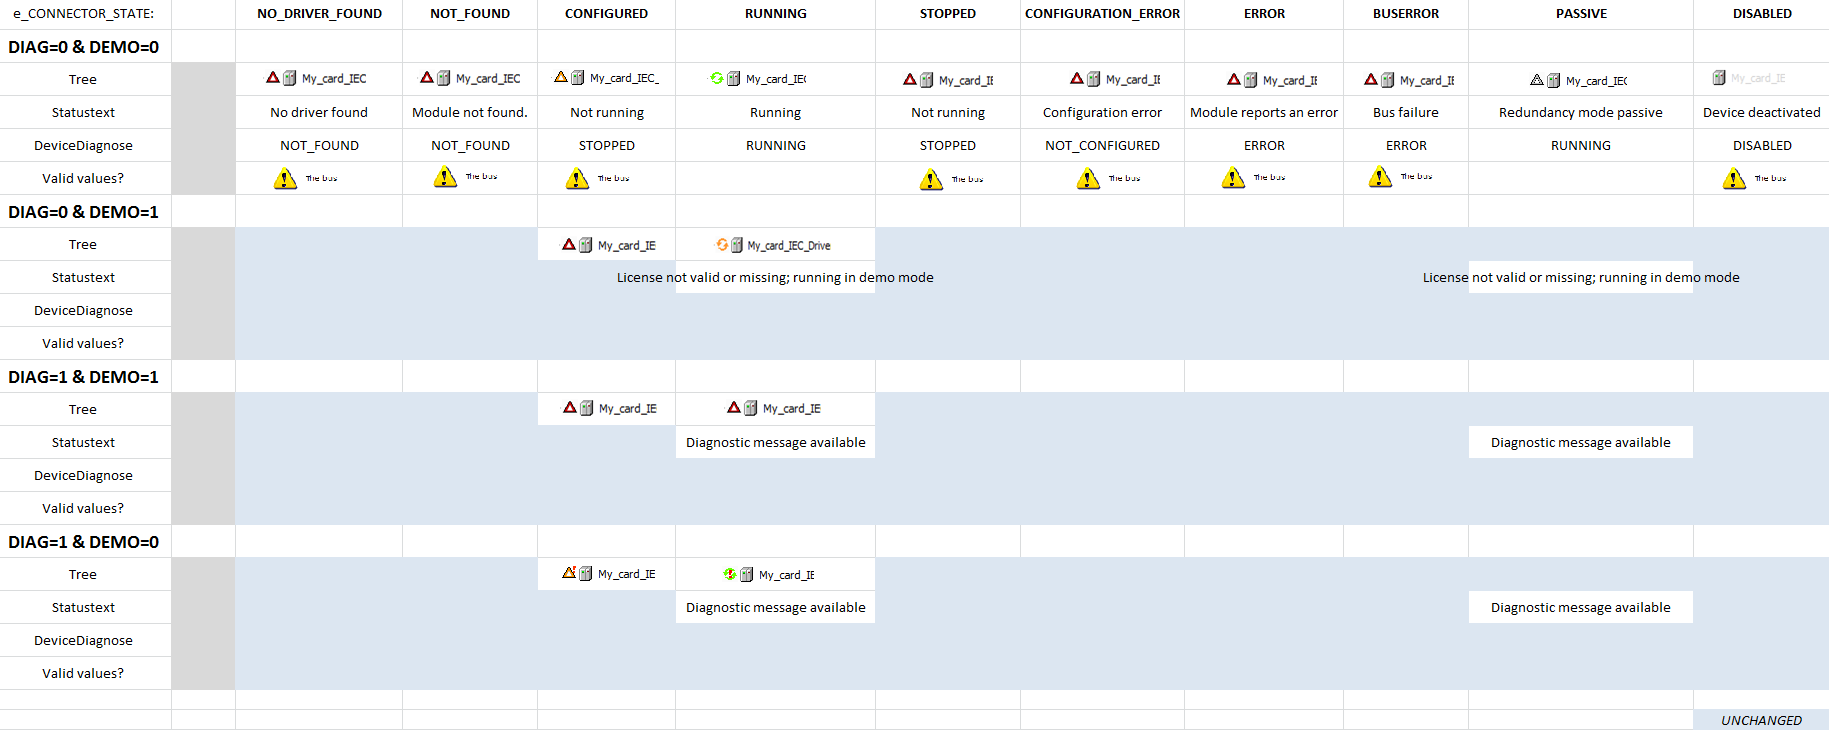
Task: Click the outlined triangle tree icon under PASSIVE
Action: [x=1536, y=80]
